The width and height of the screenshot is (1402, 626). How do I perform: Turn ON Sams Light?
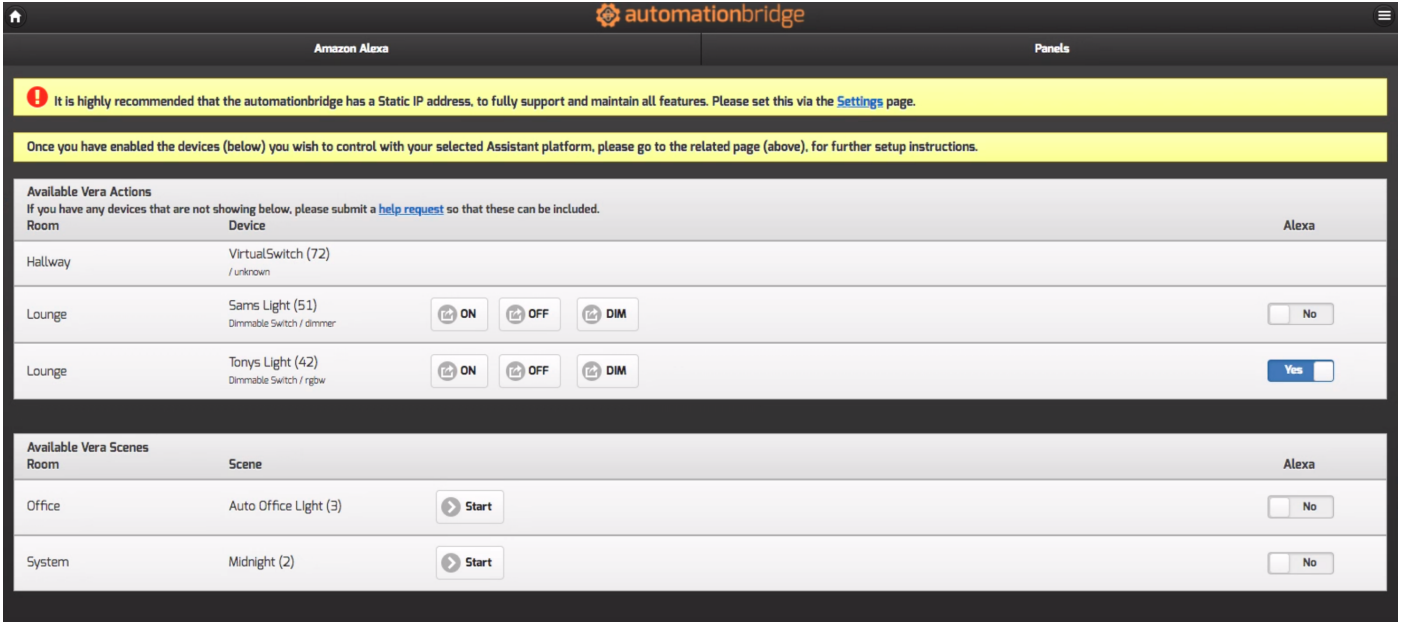click(458, 314)
